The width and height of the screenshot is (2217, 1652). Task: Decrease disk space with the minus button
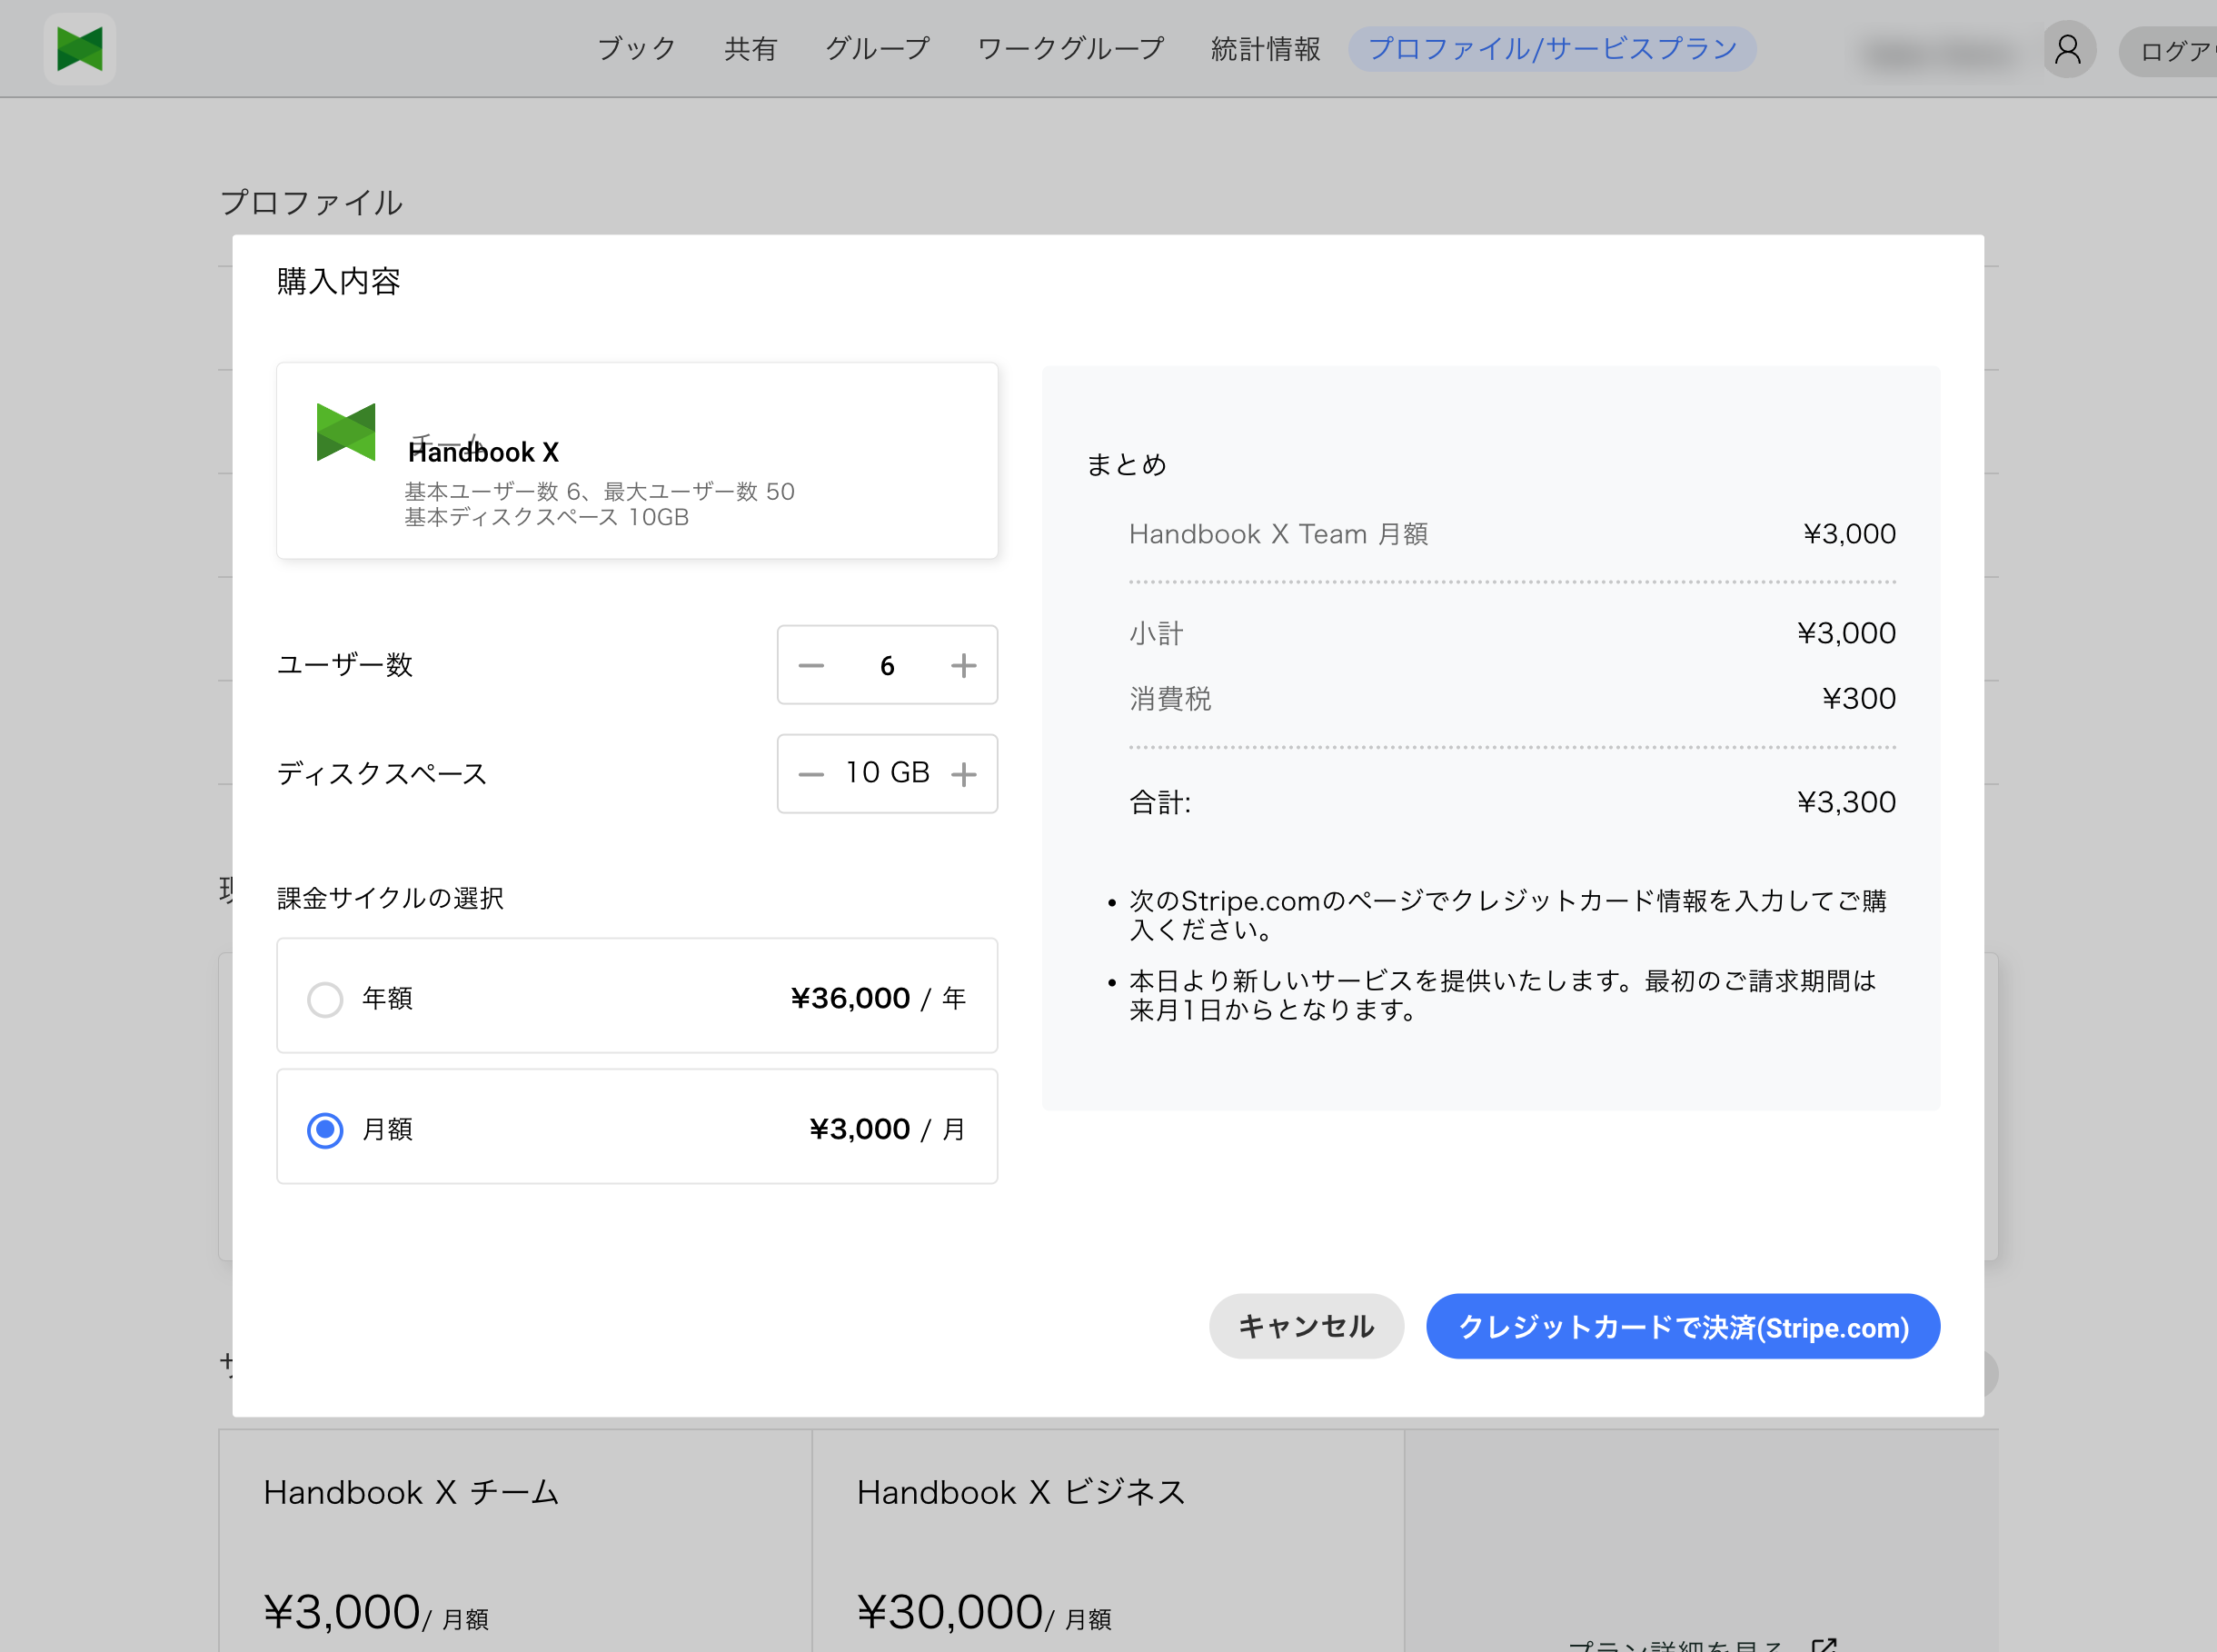(811, 774)
